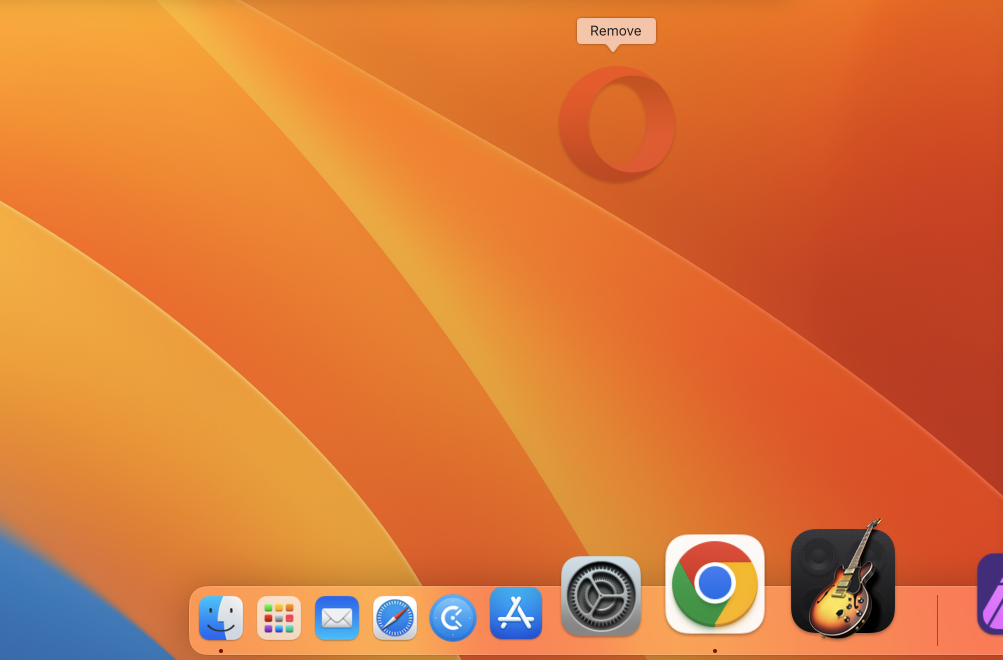Screen dimensions: 1003x660
Task: Open the Mail app in Dock
Action: tap(337, 618)
